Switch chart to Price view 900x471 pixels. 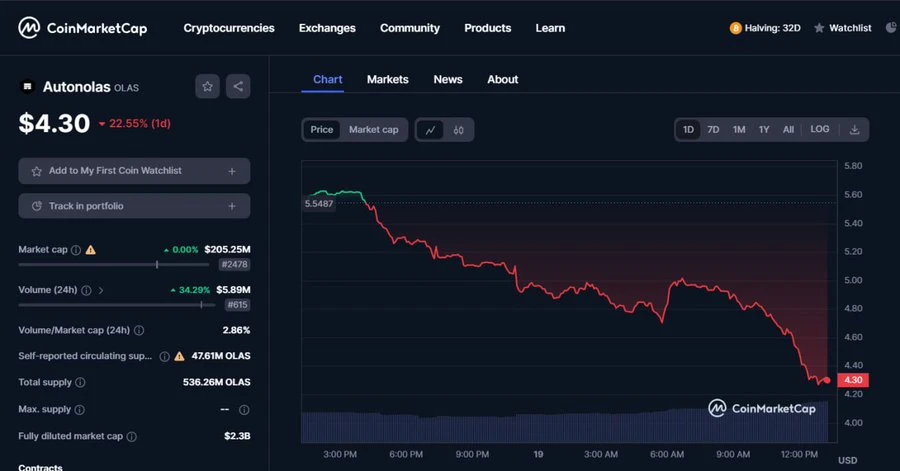322,130
